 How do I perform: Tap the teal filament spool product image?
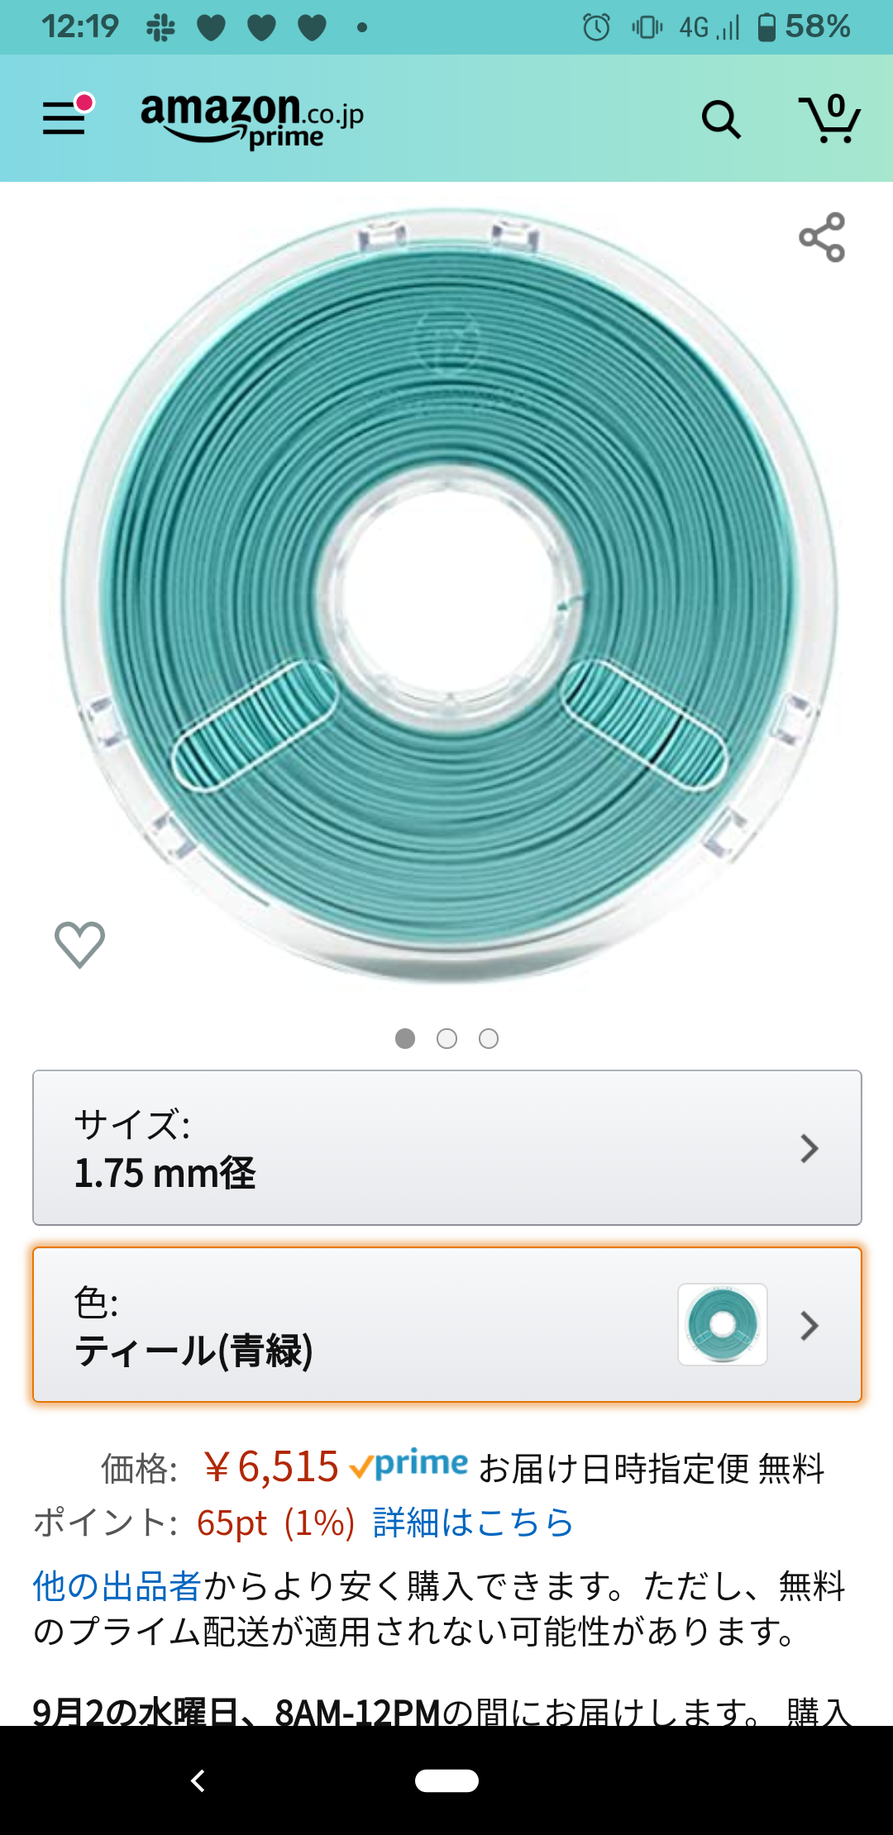point(449,595)
